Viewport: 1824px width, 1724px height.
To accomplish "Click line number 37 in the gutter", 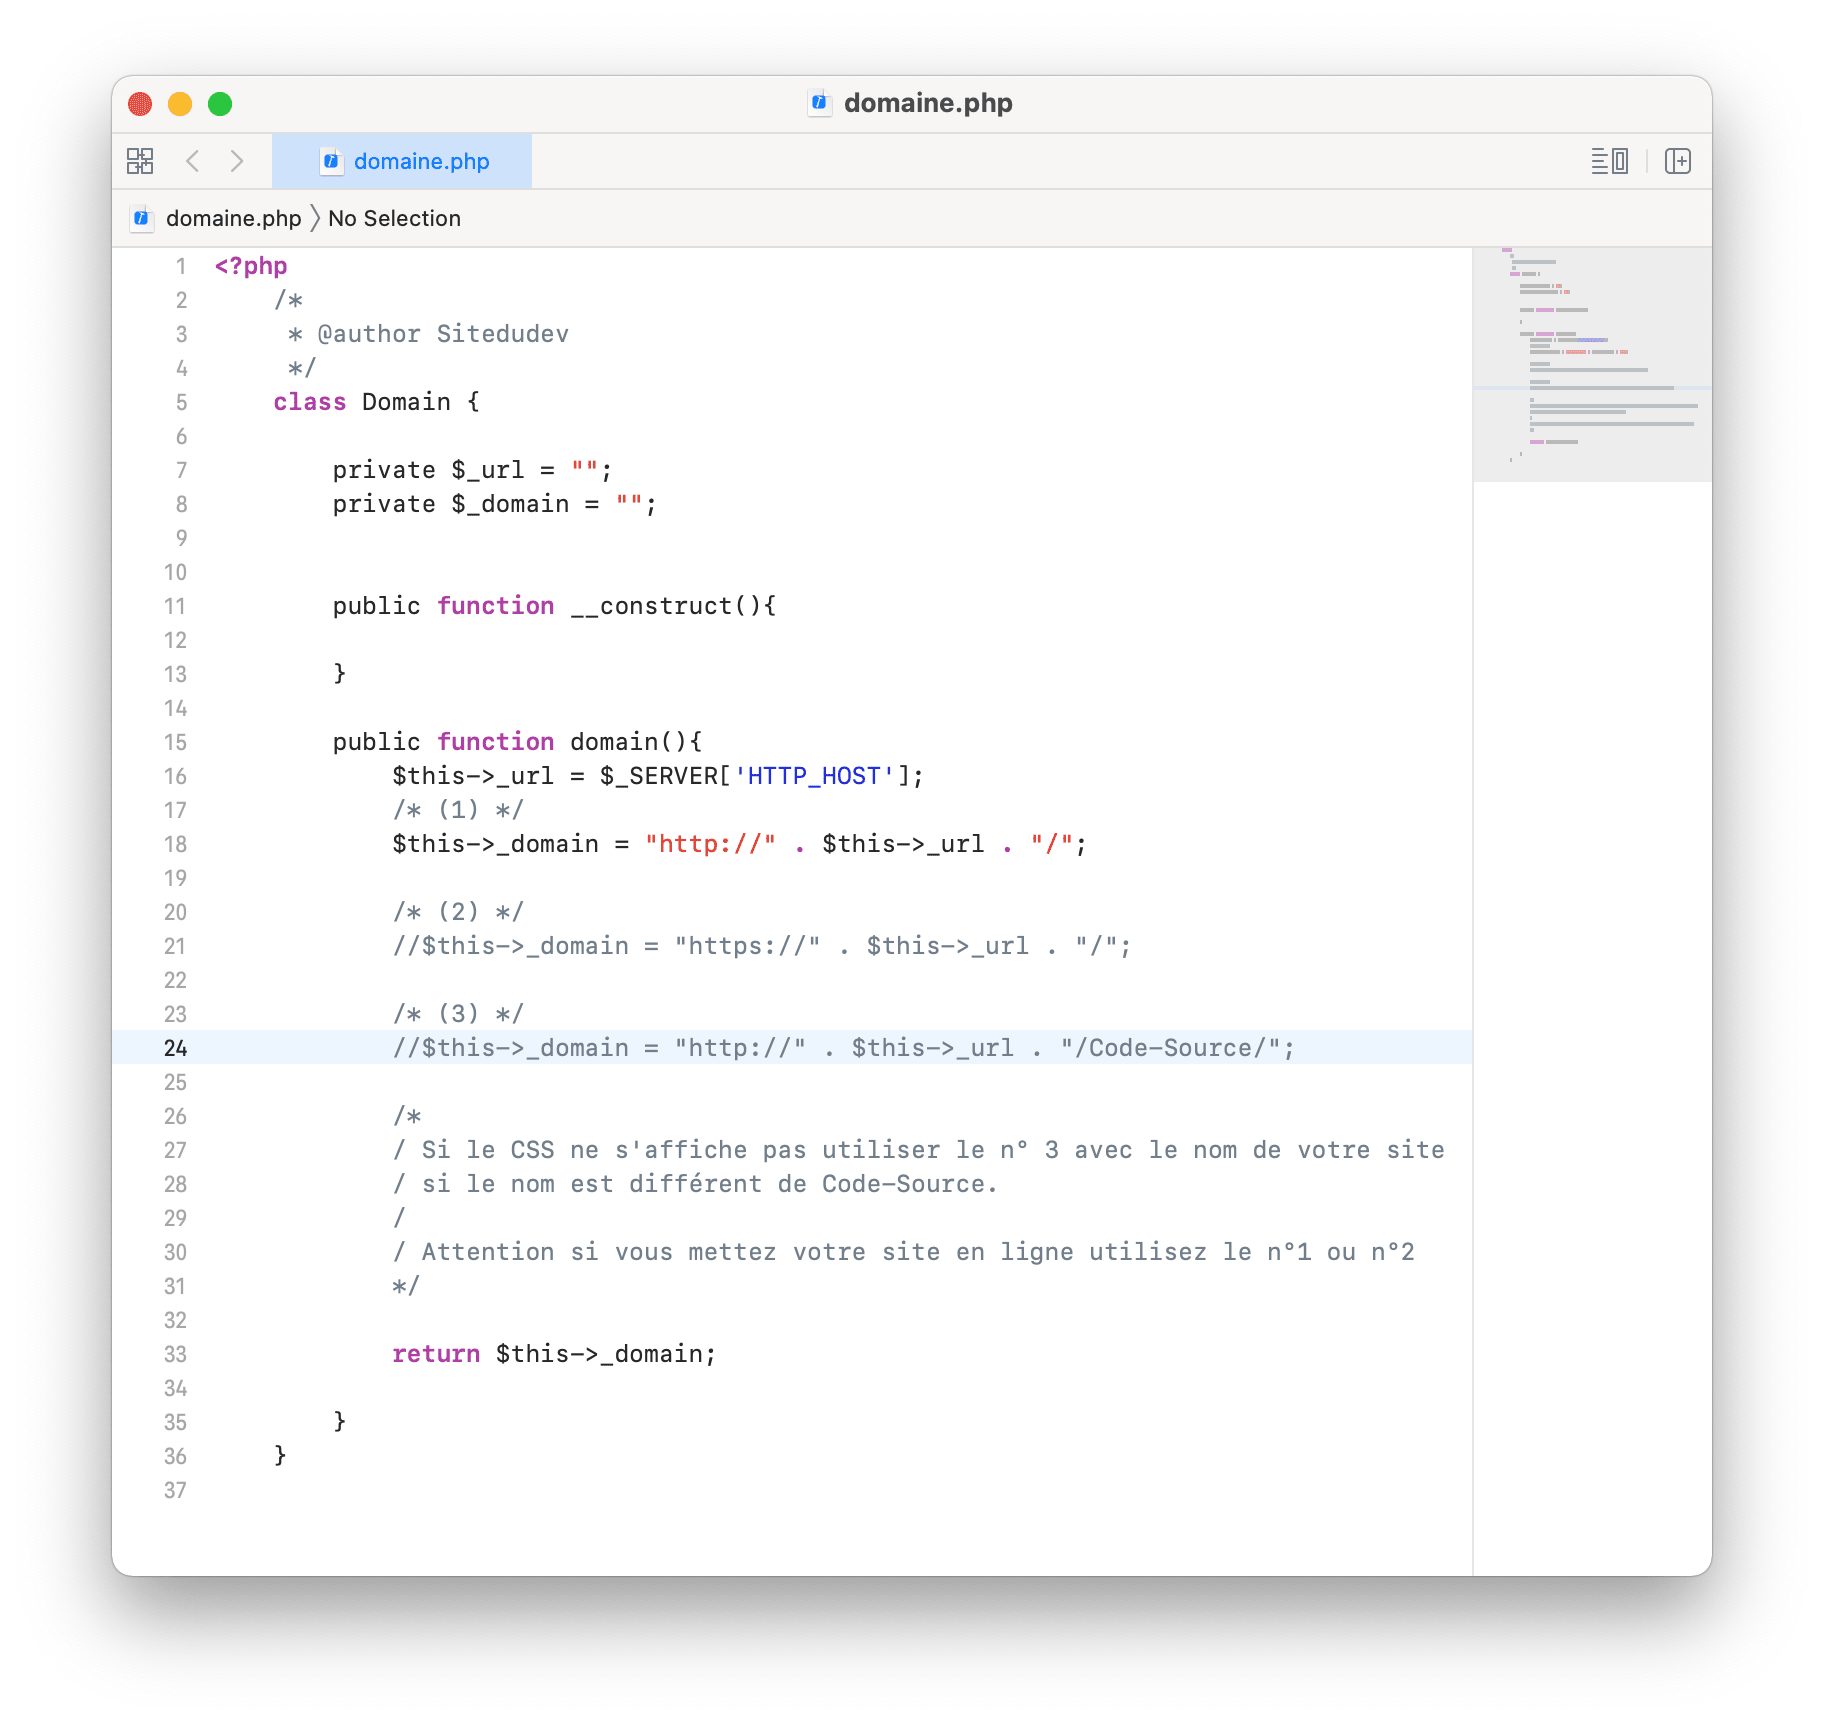I will click(176, 1490).
